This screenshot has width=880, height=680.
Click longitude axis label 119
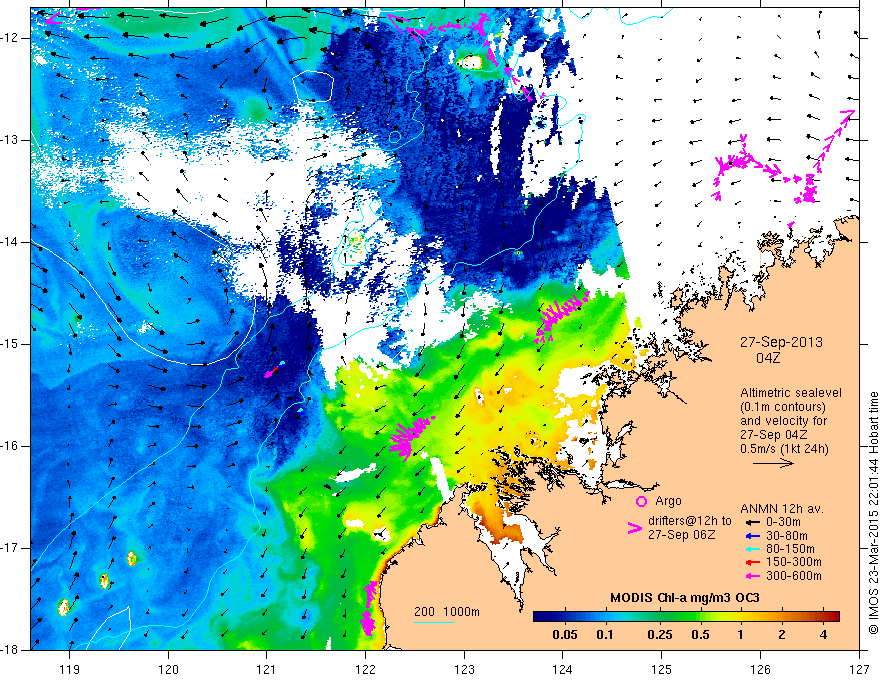point(69,669)
